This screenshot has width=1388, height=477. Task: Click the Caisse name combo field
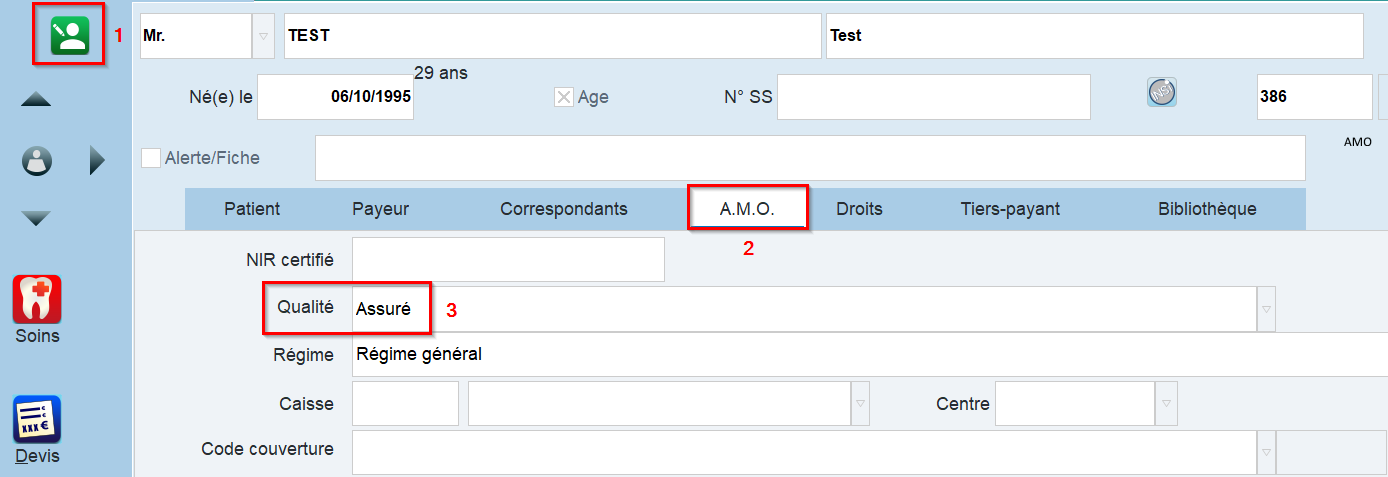tap(659, 404)
